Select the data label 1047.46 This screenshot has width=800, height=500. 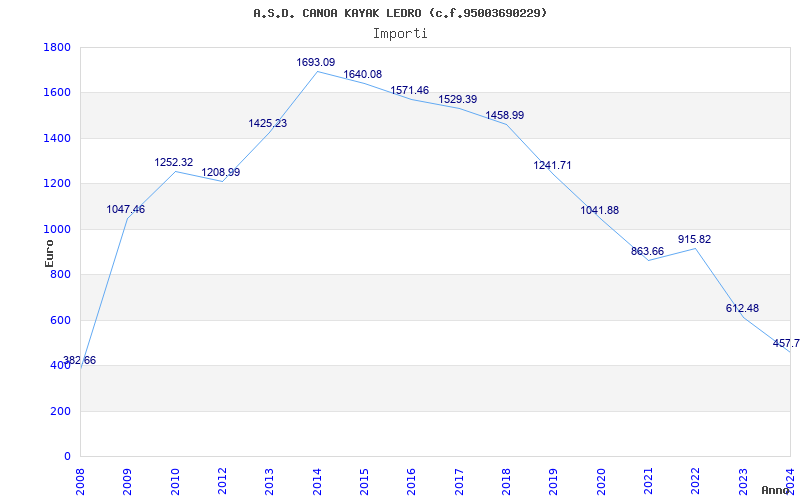(x=126, y=209)
